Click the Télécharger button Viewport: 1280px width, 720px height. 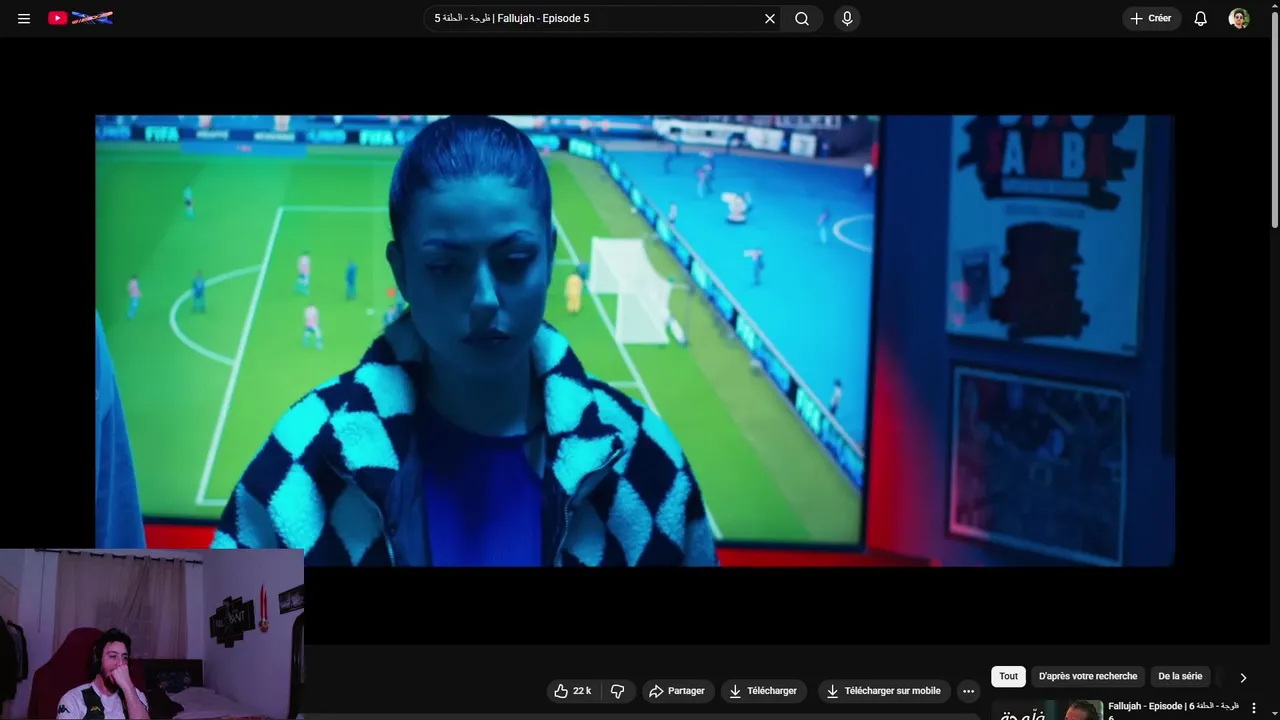coord(764,691)
